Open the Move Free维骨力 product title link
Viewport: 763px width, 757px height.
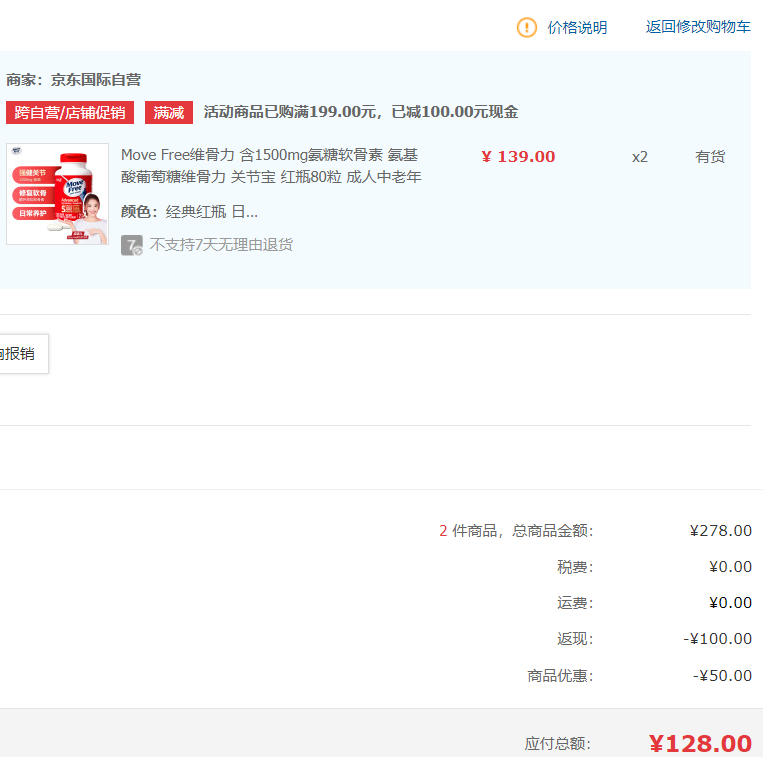[271, 166]
